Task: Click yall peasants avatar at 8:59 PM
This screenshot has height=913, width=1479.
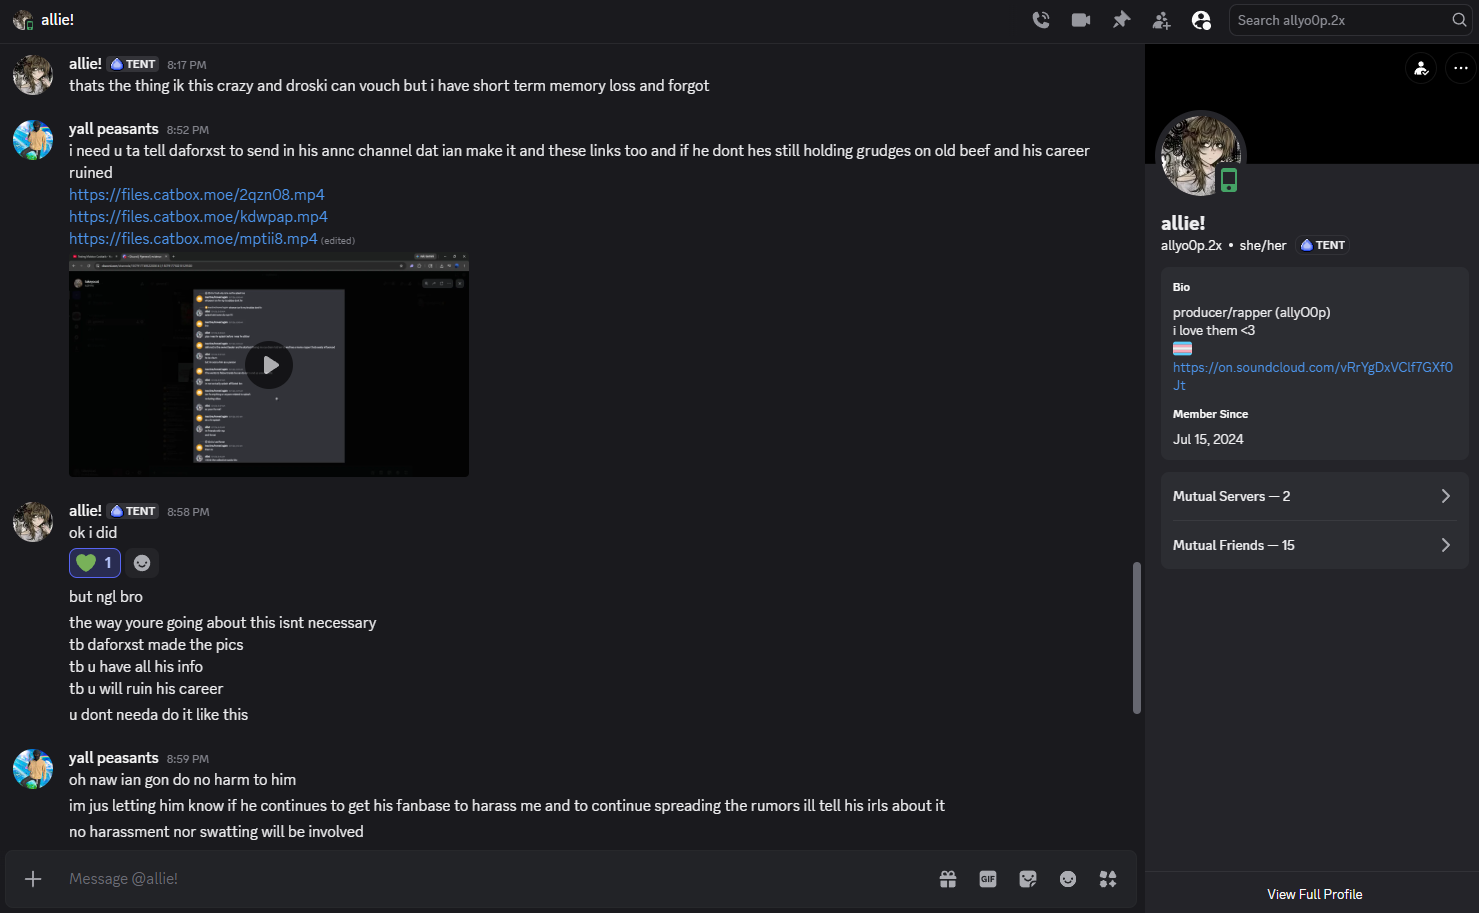Action: (33, 769)
